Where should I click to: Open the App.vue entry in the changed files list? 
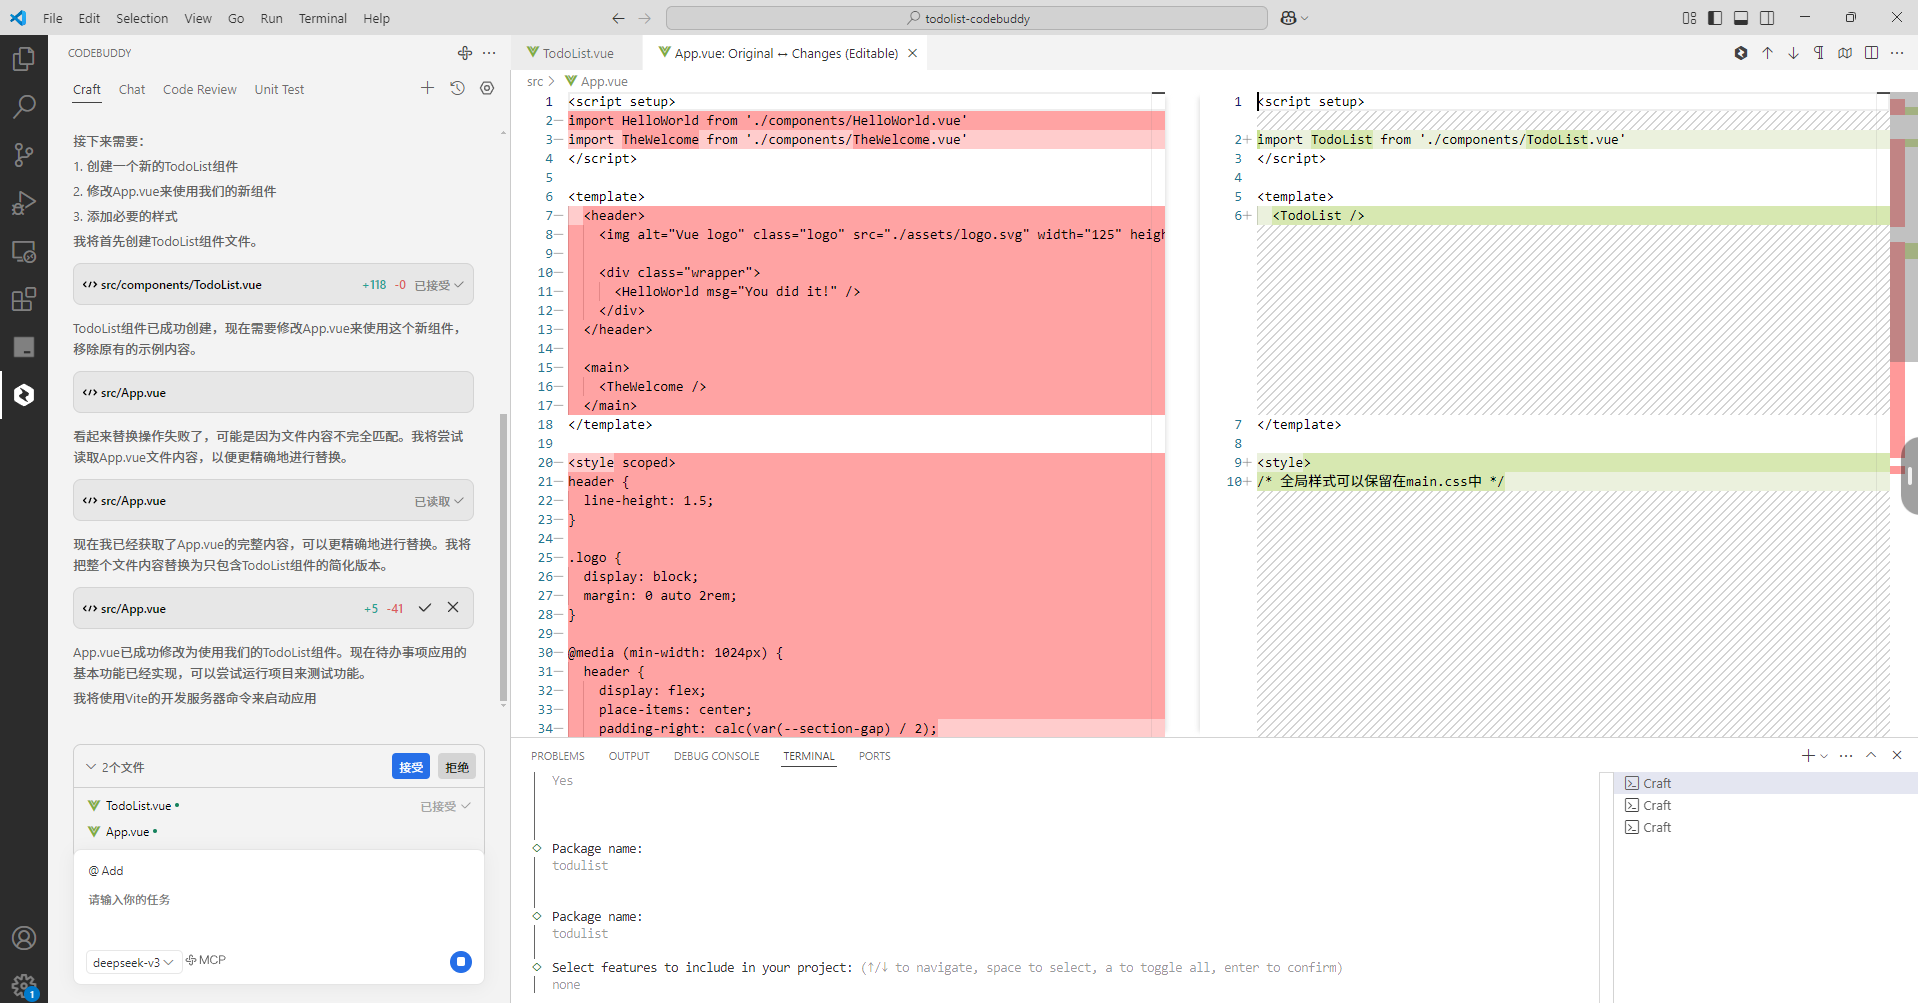pos(128,832)
